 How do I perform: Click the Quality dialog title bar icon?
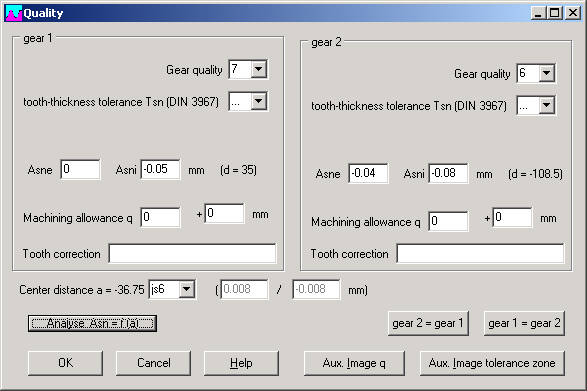click(13, 13)
